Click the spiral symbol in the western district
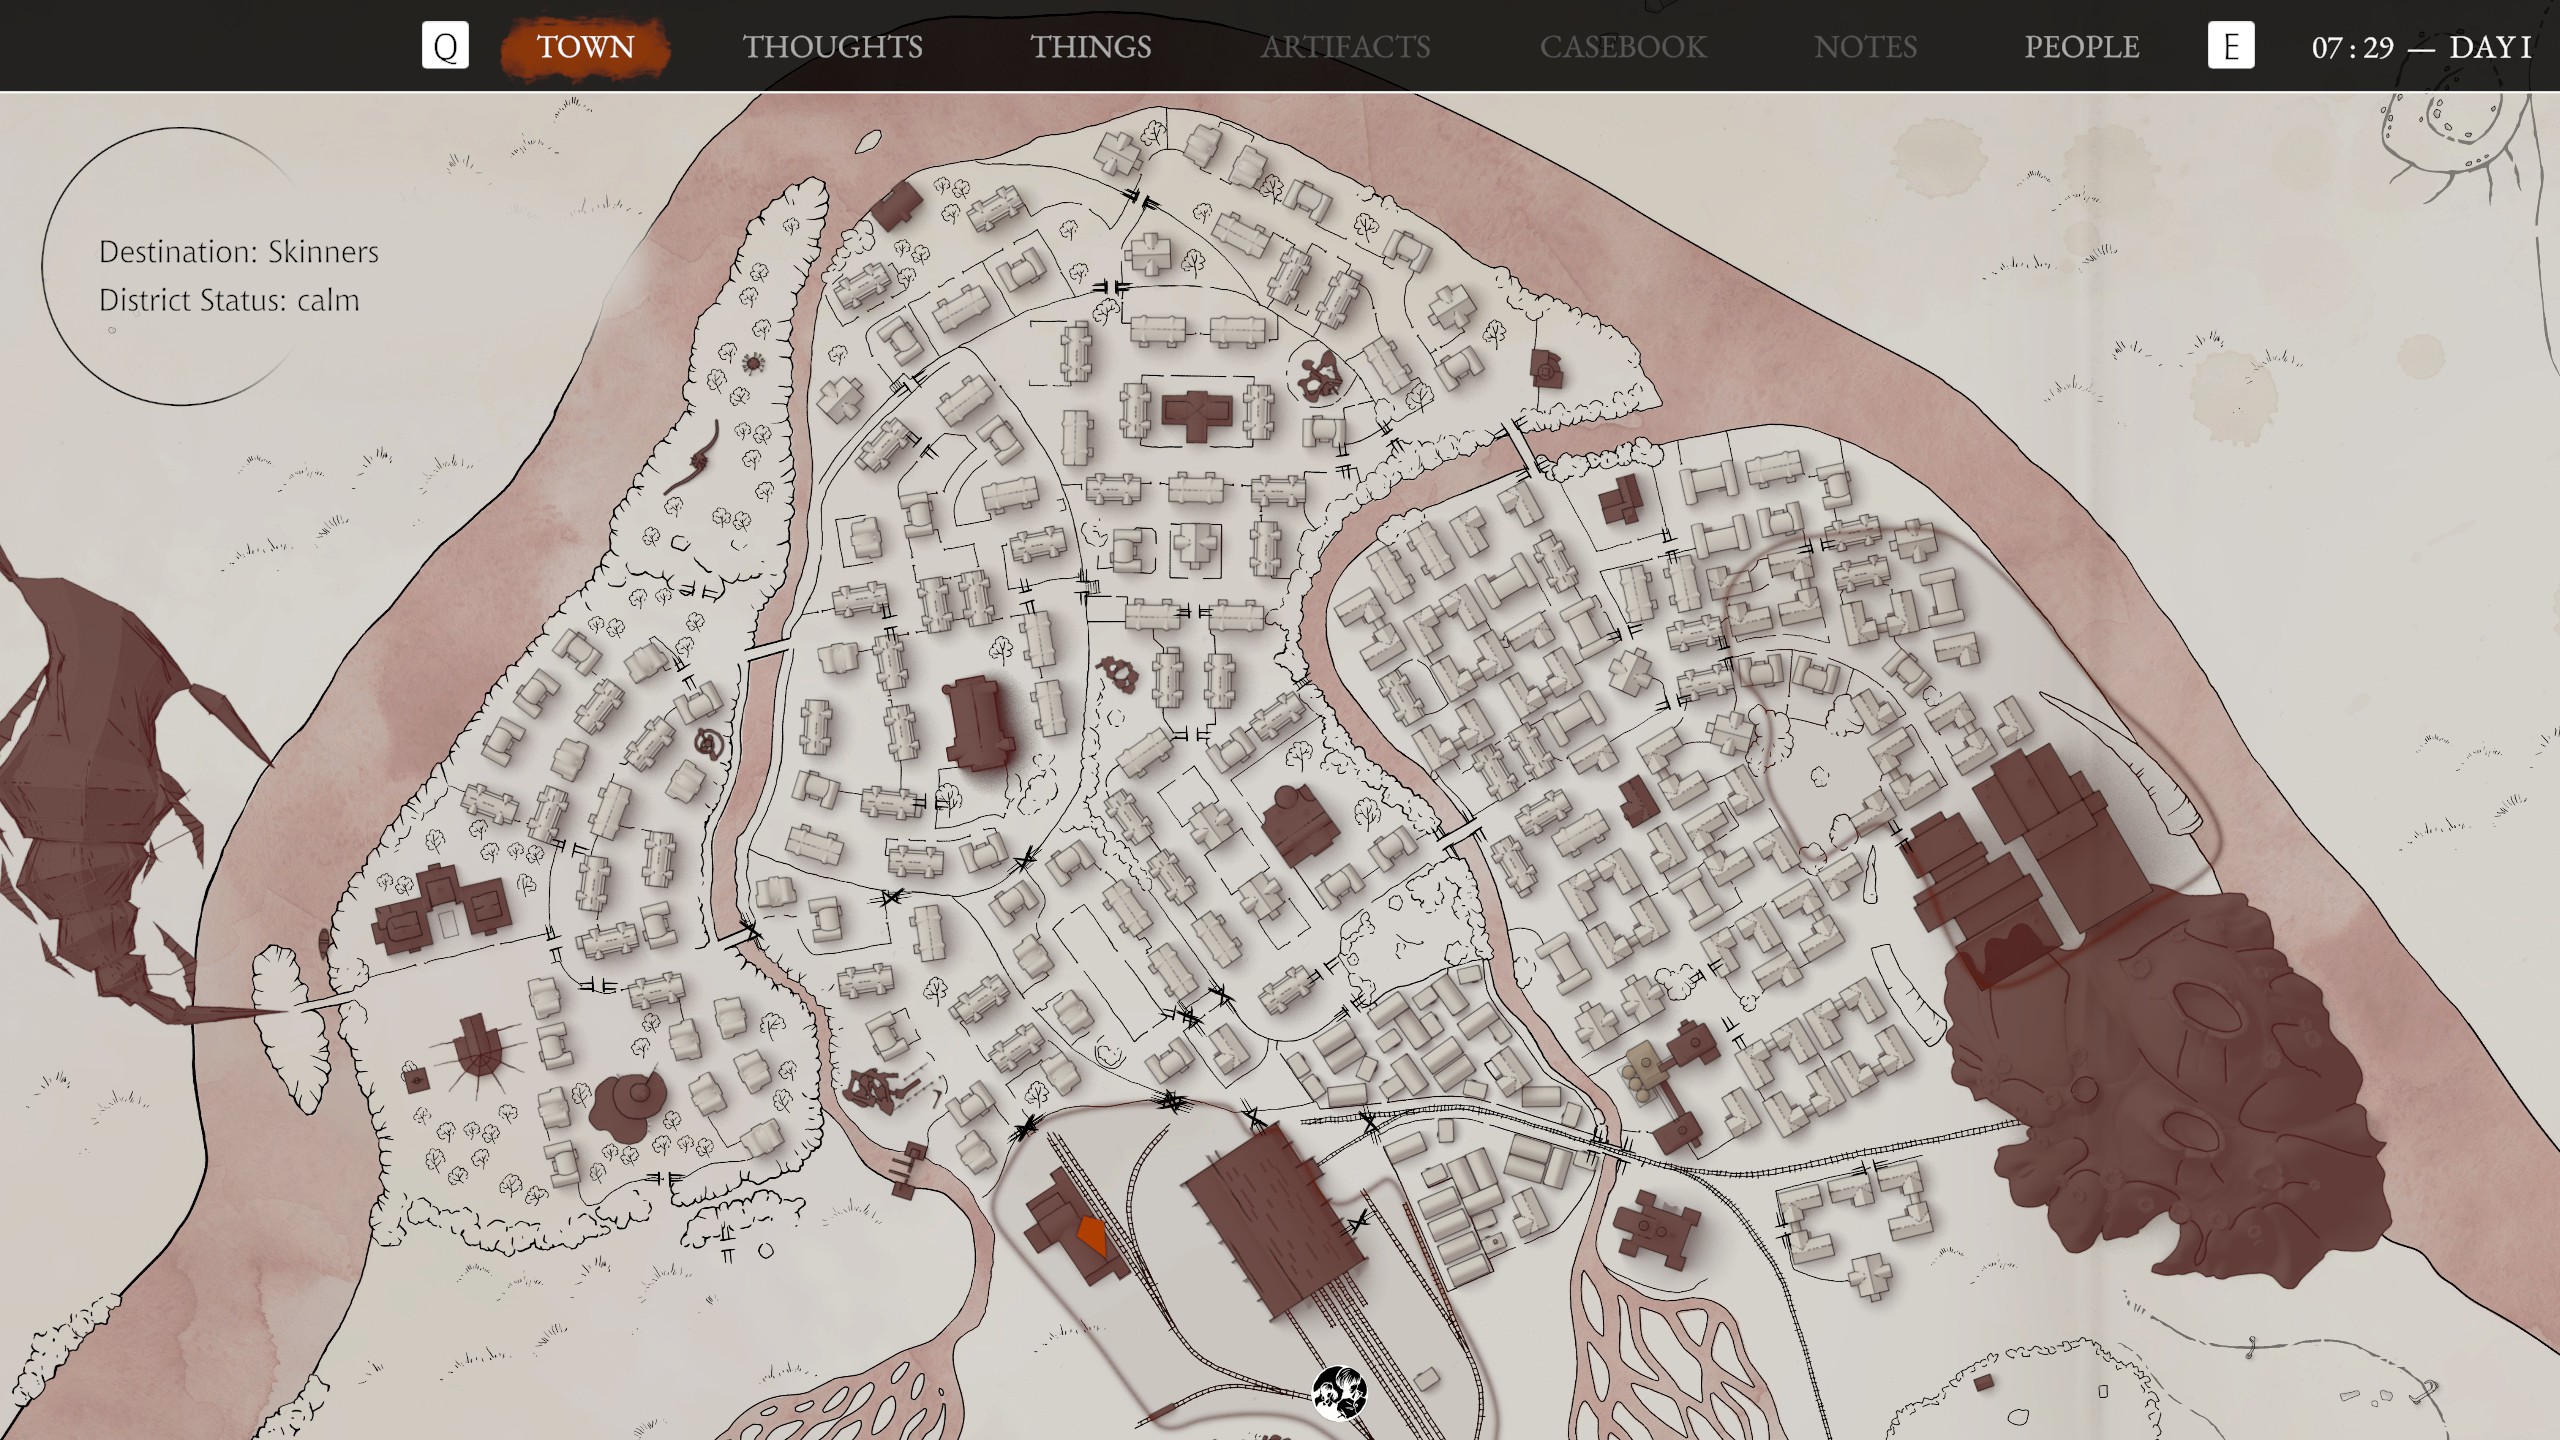This screenshot has width=2560, height=1440. [710, 743]
